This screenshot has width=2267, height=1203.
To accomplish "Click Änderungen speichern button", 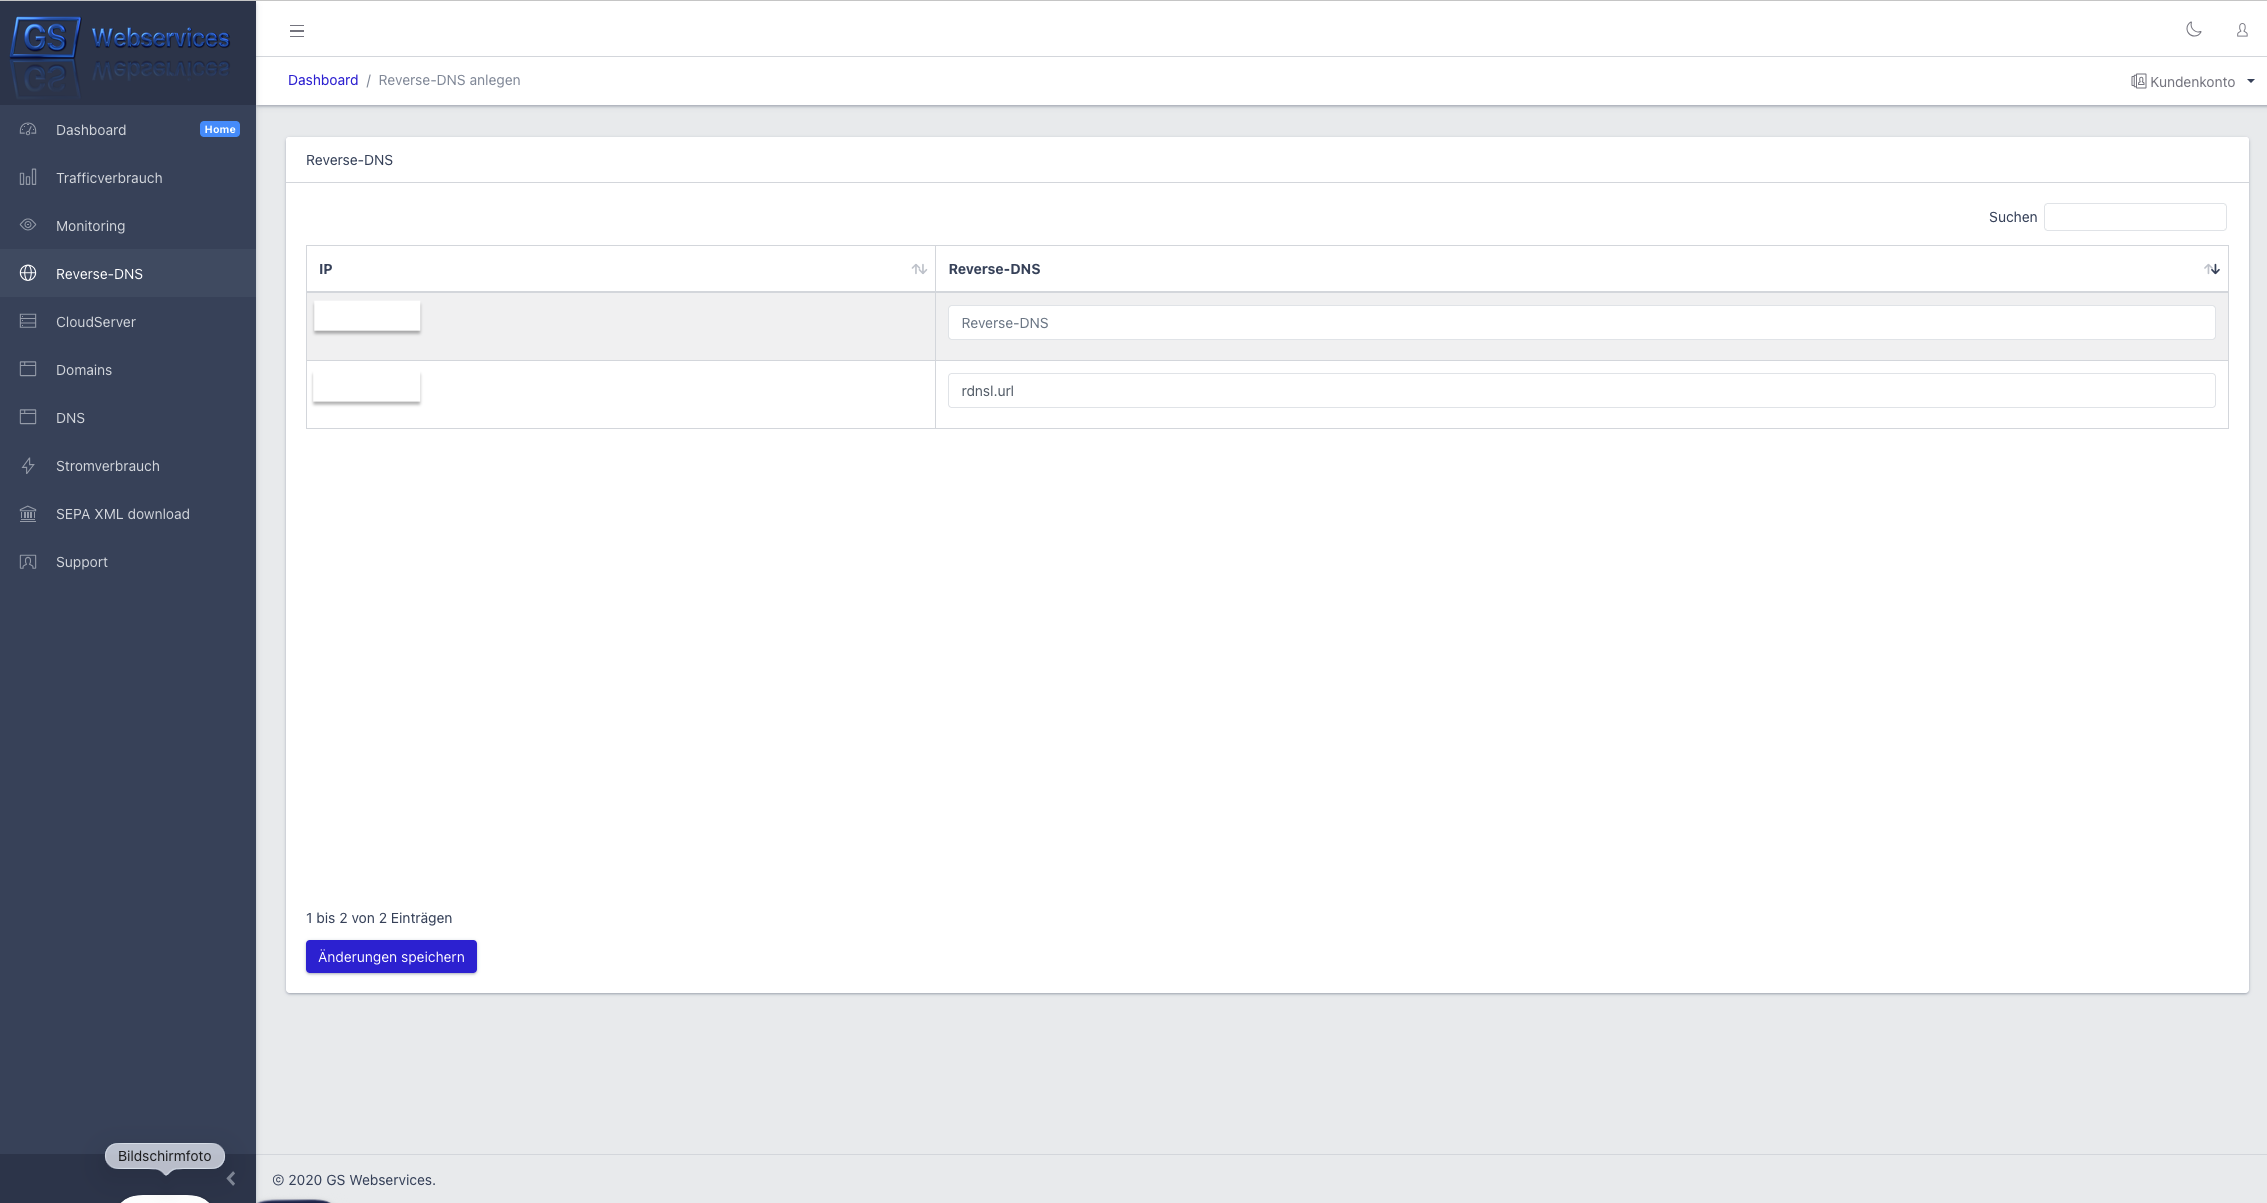I will pos(391,957).
